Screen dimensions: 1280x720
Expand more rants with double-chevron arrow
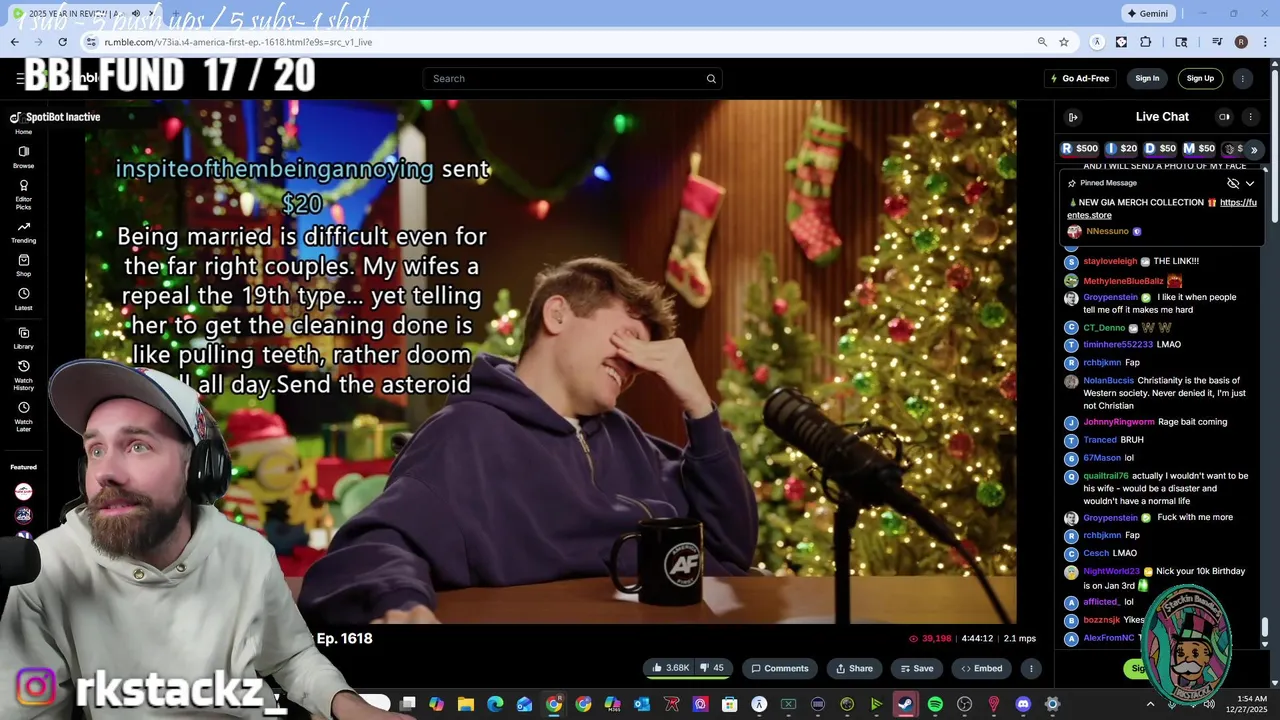(x=1254, y=149)
